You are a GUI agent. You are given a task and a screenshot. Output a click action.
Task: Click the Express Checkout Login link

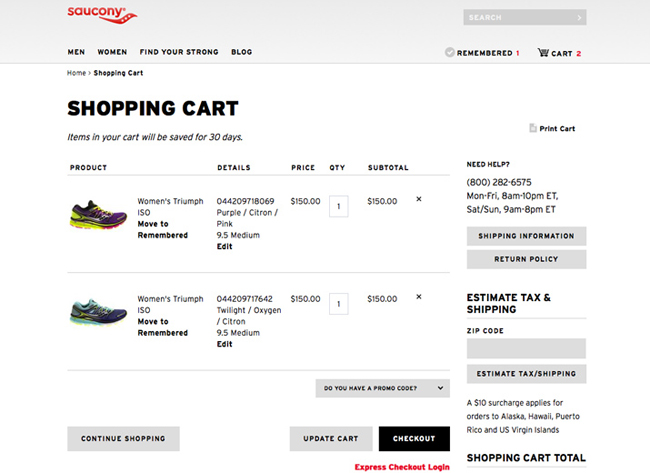point(402,467)
